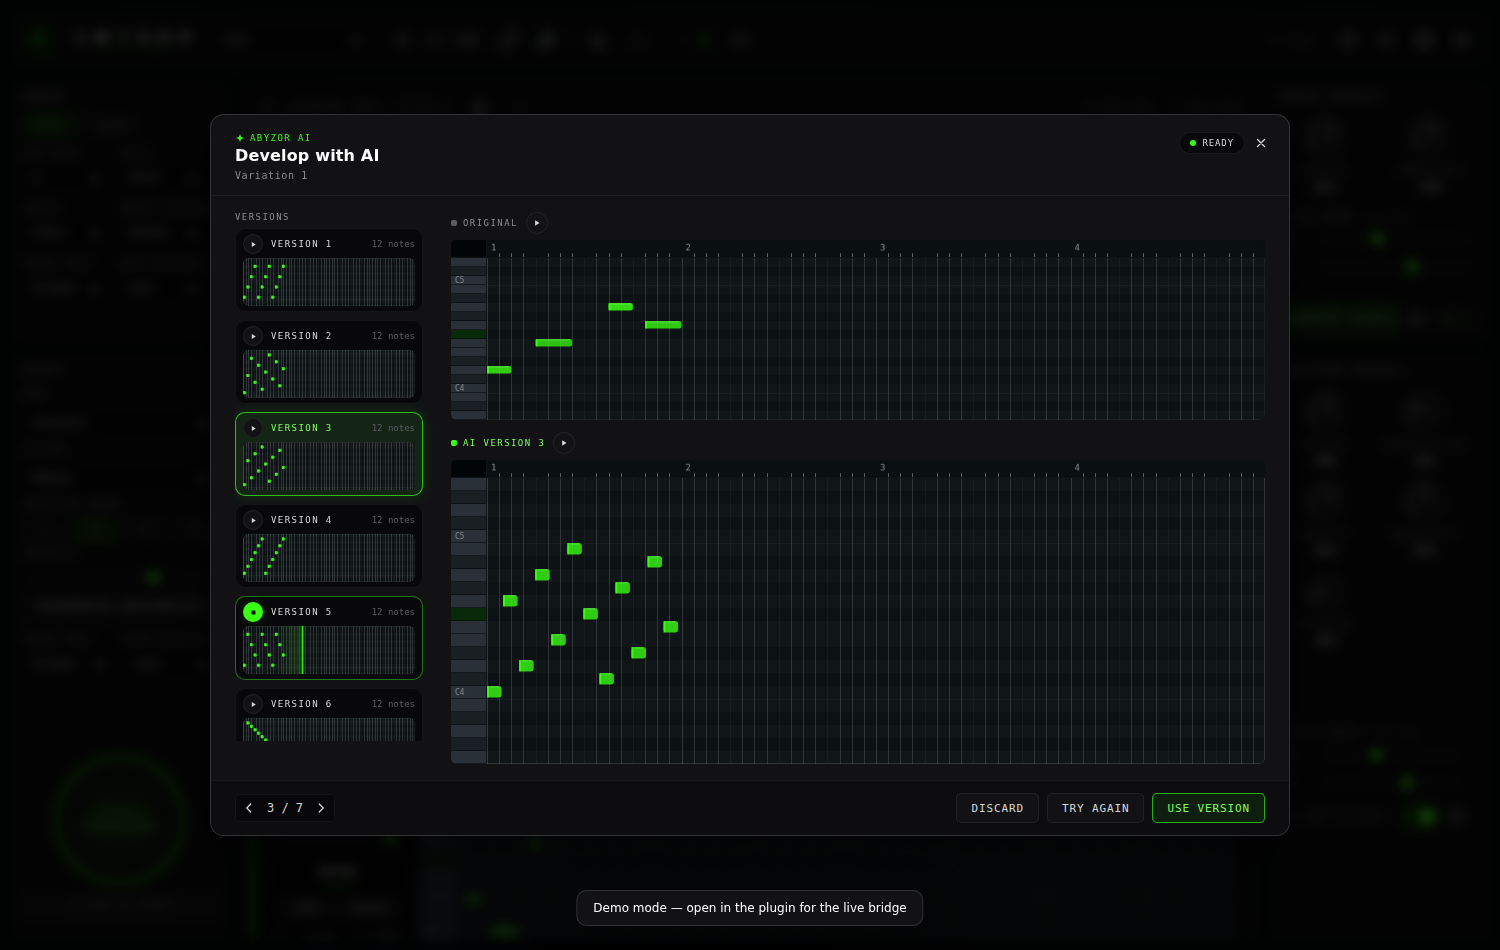Play Version 6 preview
1500x950 pixels.
coord(253,704)
